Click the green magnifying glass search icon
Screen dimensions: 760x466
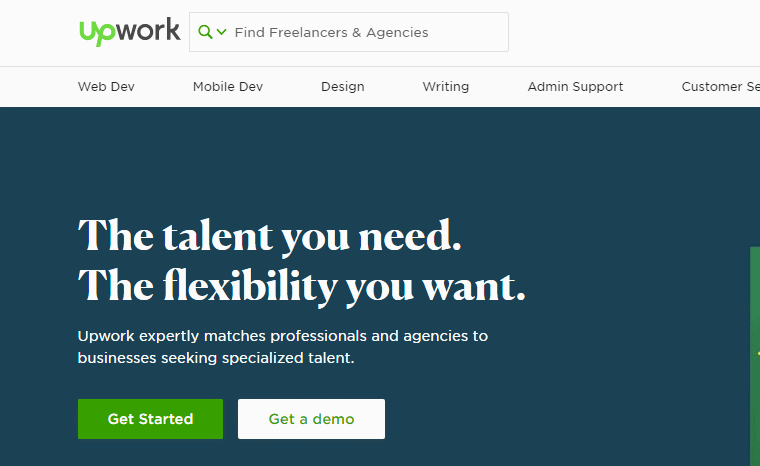pos(205,32)
